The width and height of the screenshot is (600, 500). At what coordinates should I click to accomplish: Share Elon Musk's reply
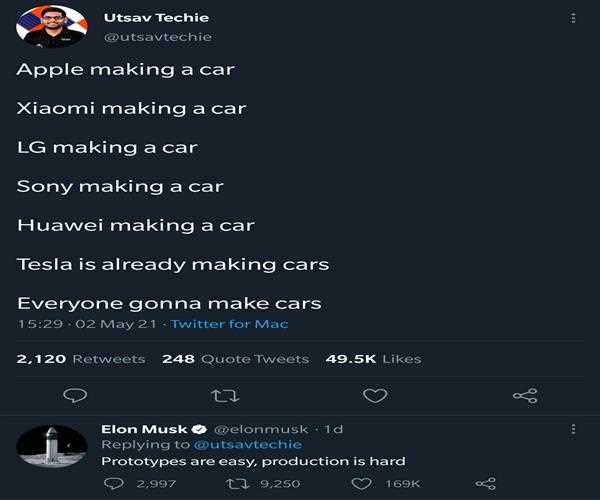(x=486, y=484)
